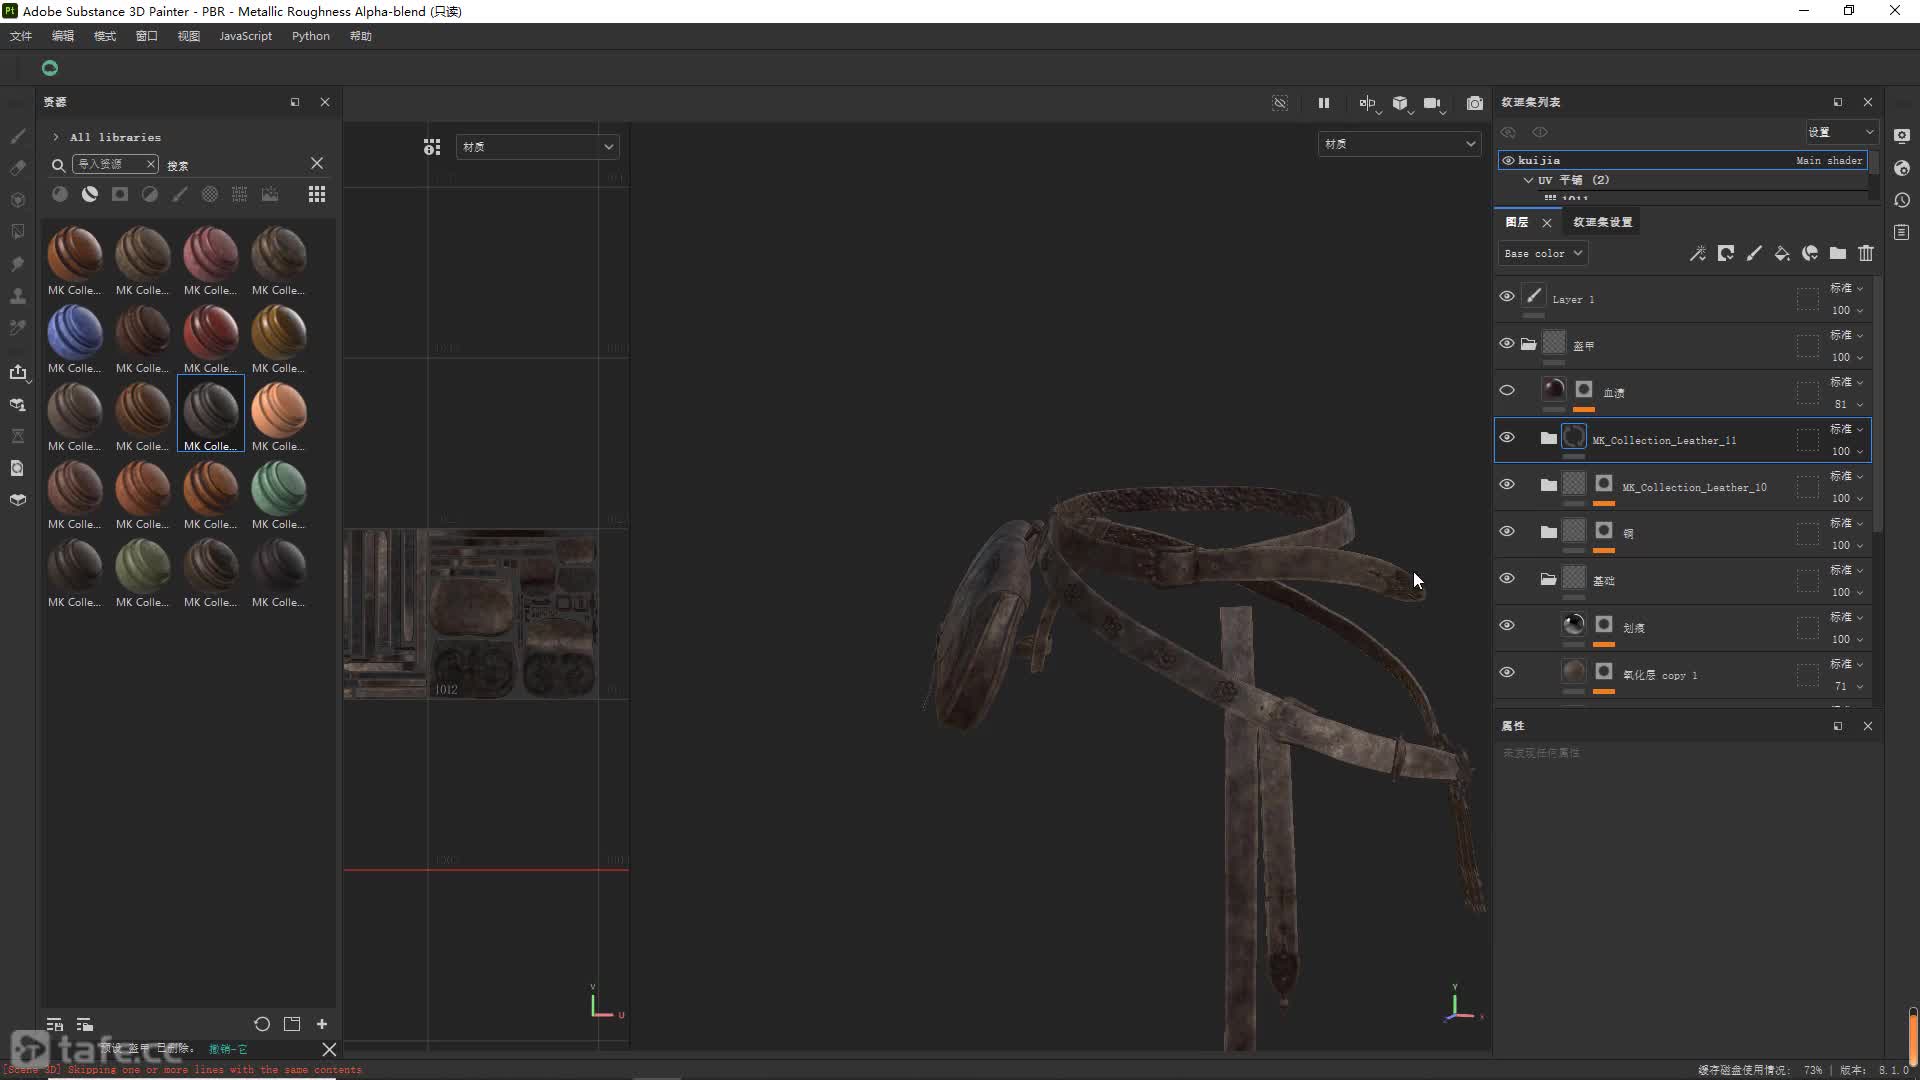Remove the 导入资源 search filter tag
The height and width of the screenshot is (1080, 1920).
click(150, 164)
